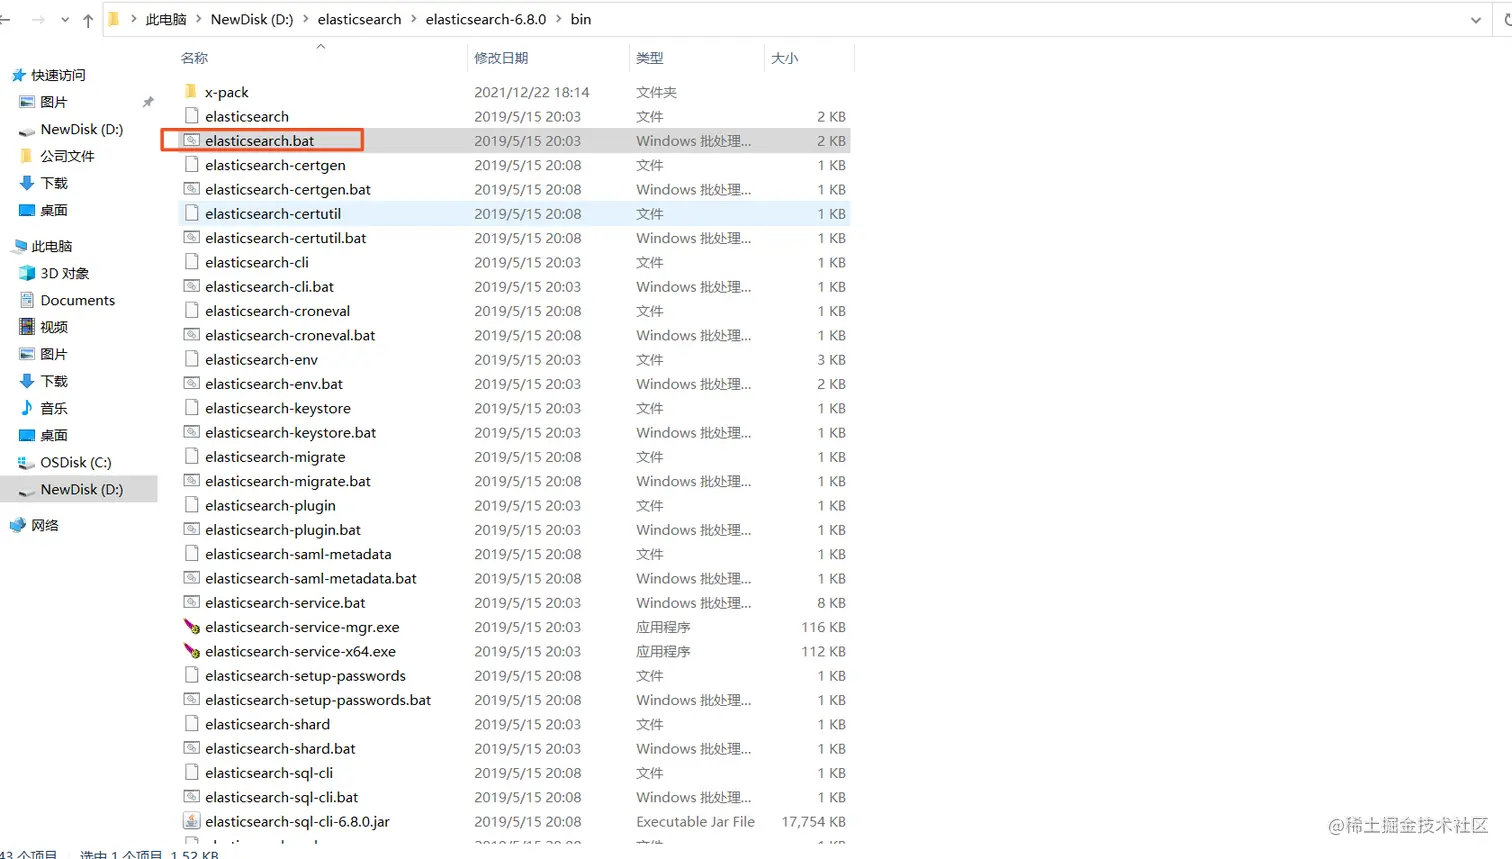Select 此电脑 in navigation pane

51,246
